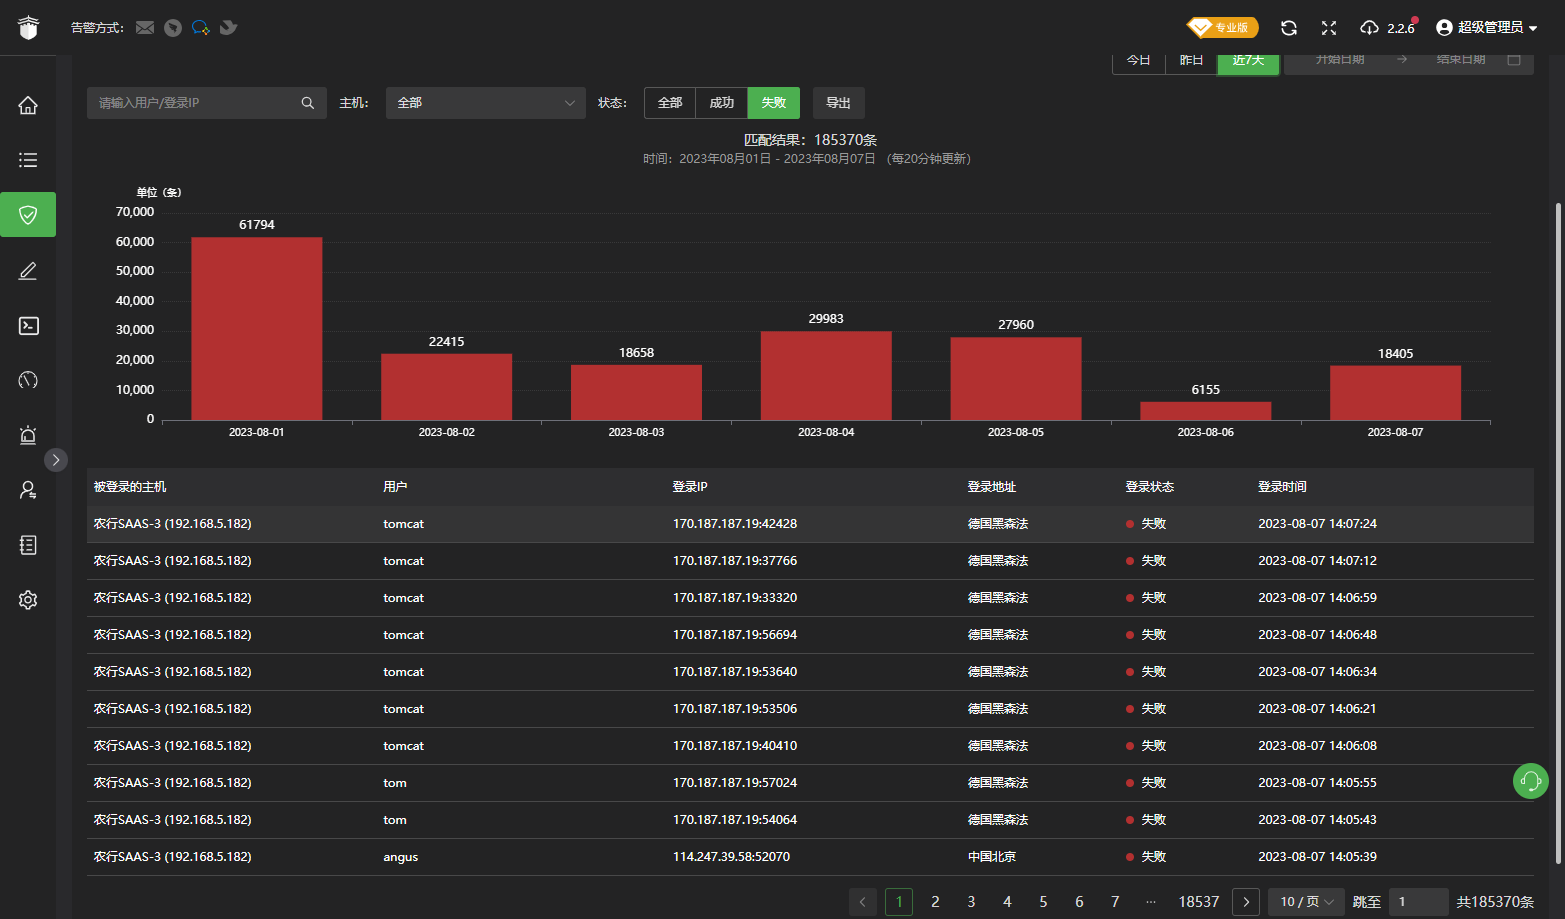Image resolution: width=1565 pixels, height=919 pixels.
Task: Open the log notebook icon in sidebar
Action: (28, 545)
